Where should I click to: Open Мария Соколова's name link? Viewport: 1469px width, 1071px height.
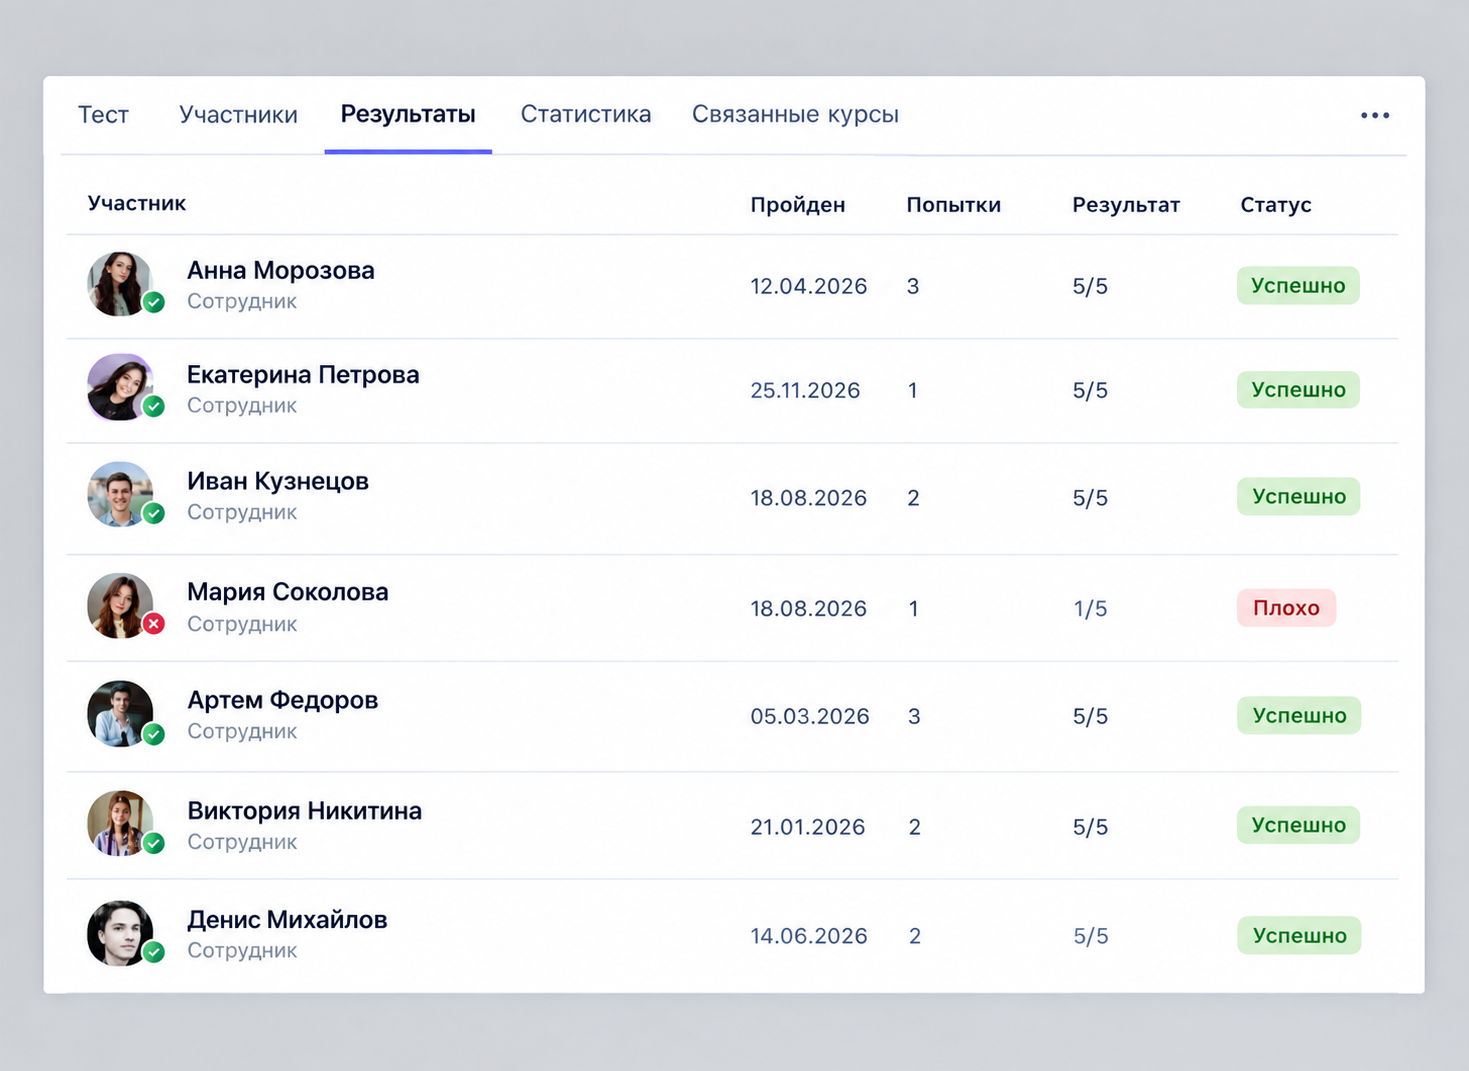[288, 592]
